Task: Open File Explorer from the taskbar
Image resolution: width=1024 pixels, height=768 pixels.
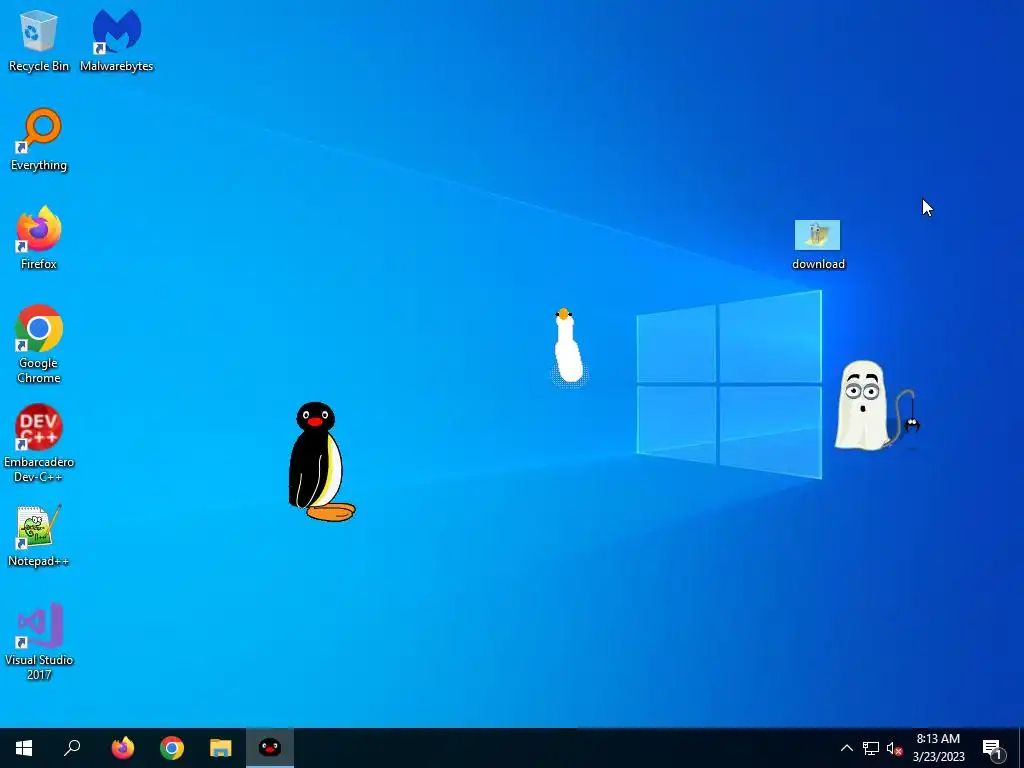Action: (221, 748)
